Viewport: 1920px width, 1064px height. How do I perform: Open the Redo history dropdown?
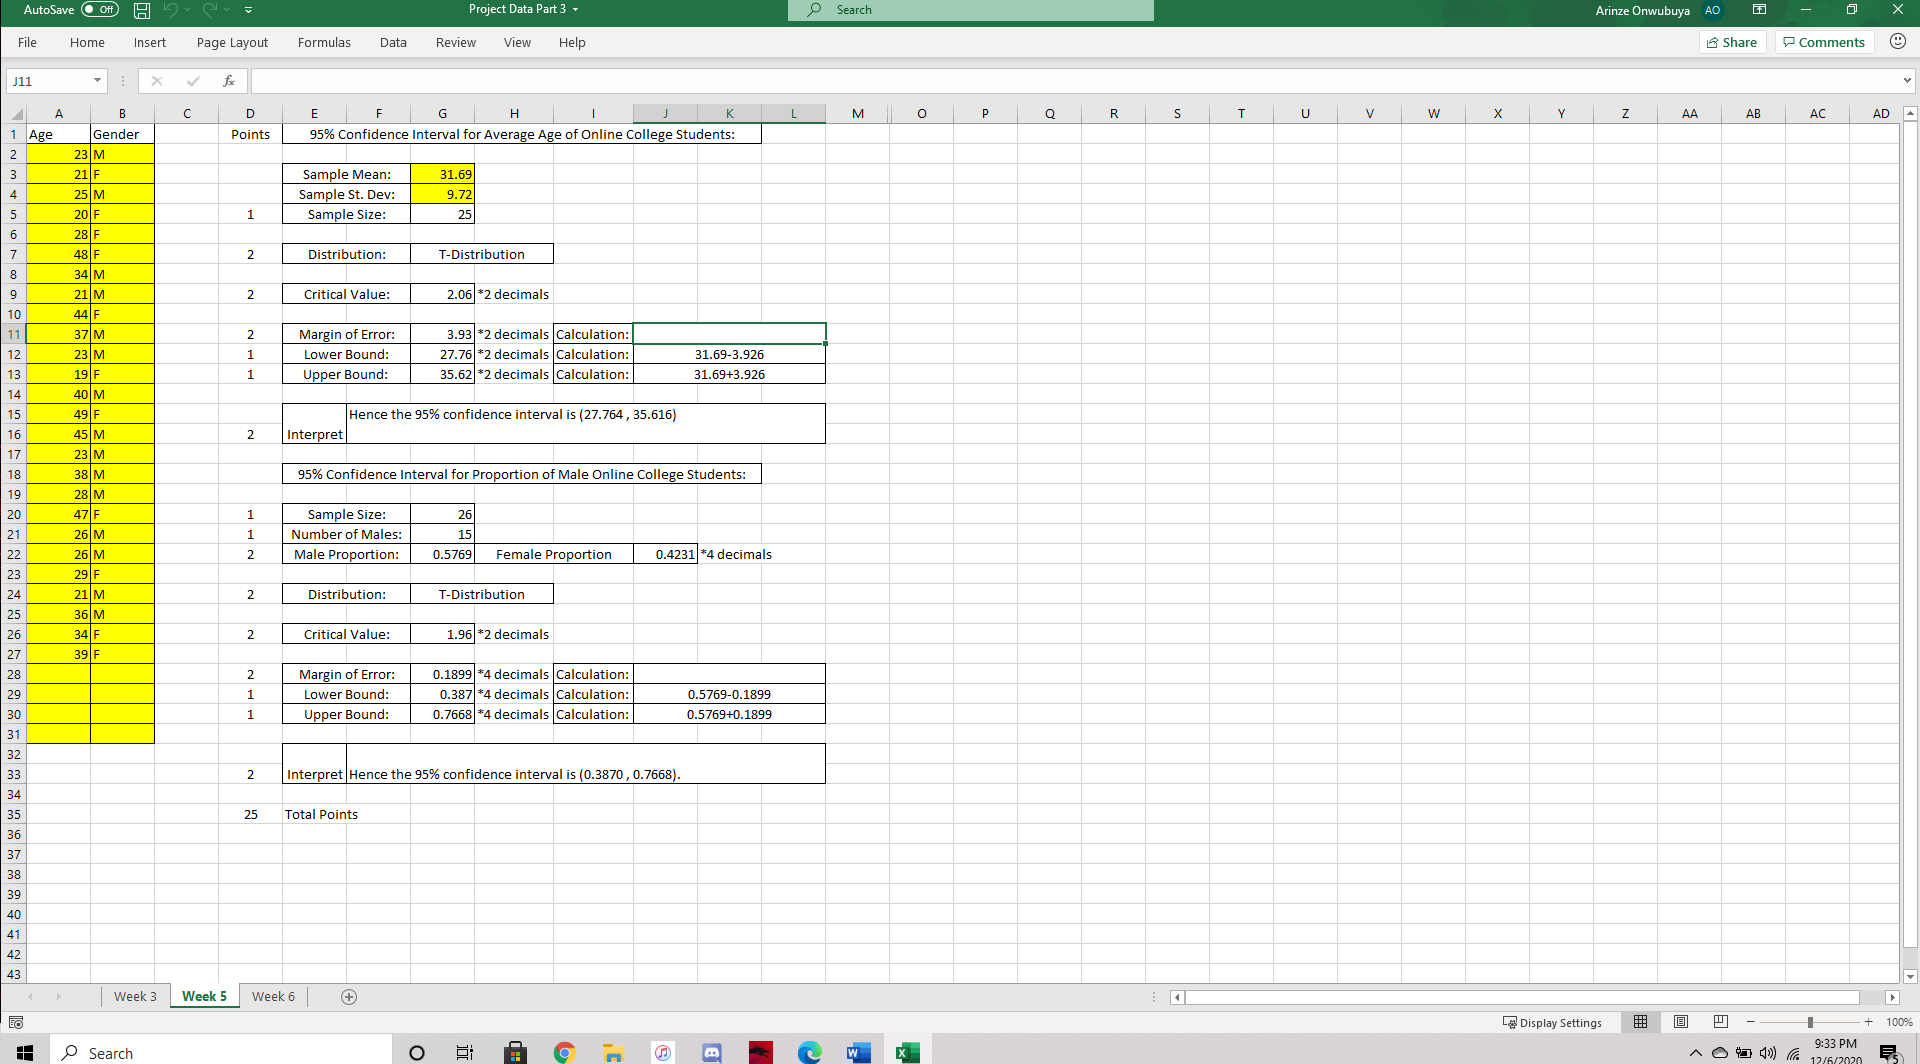pos(227,10)
